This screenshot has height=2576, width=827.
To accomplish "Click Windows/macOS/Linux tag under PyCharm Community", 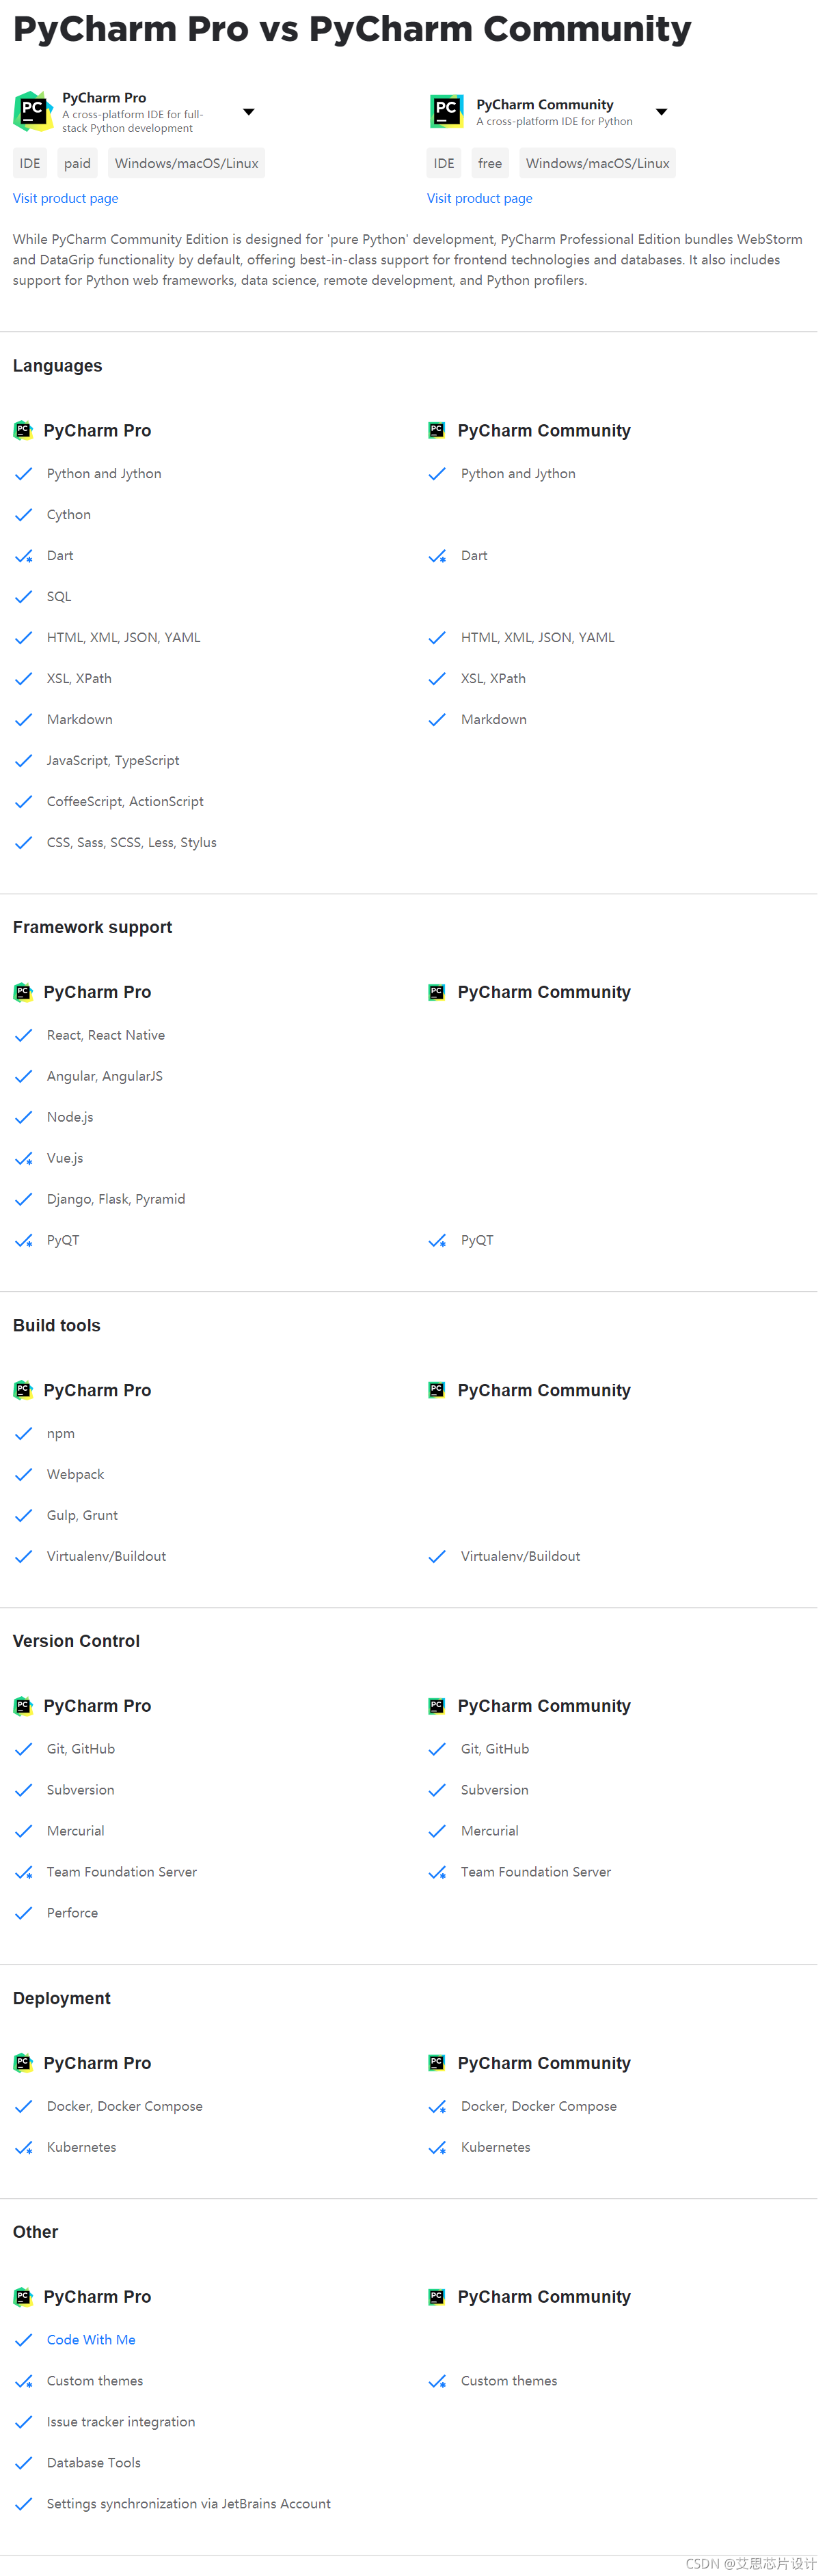I will (597, 164).
